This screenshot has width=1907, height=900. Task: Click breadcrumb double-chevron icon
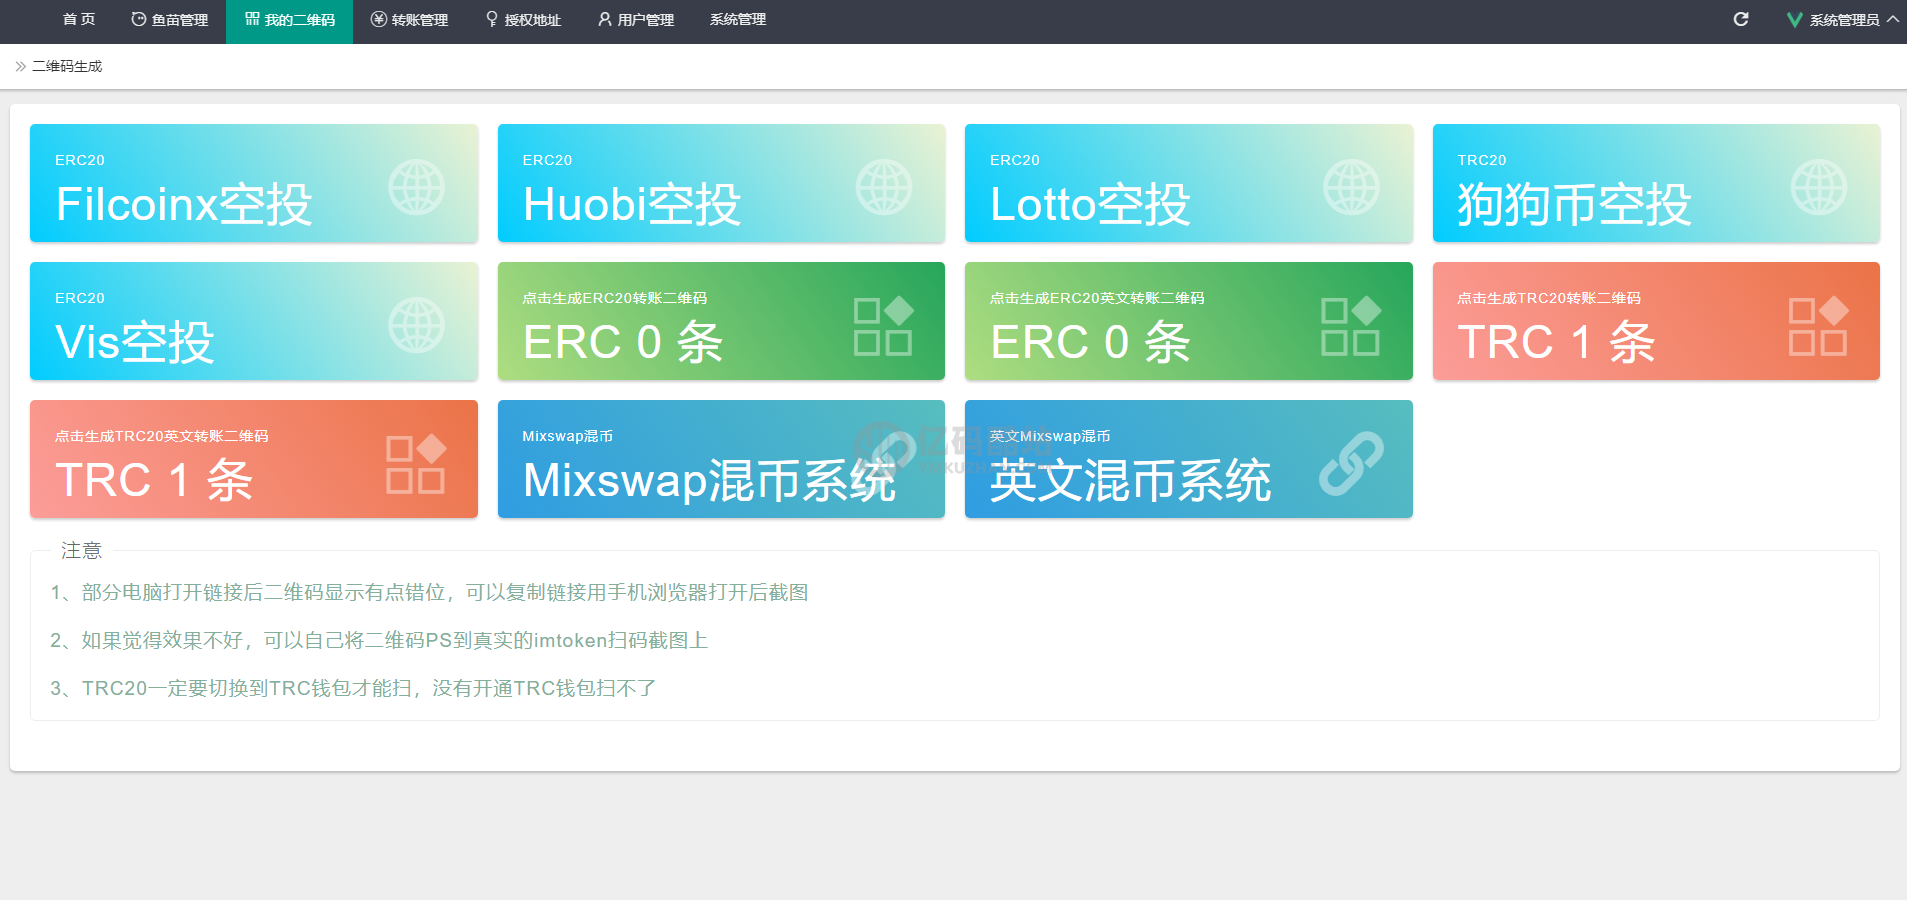(20, 66)
